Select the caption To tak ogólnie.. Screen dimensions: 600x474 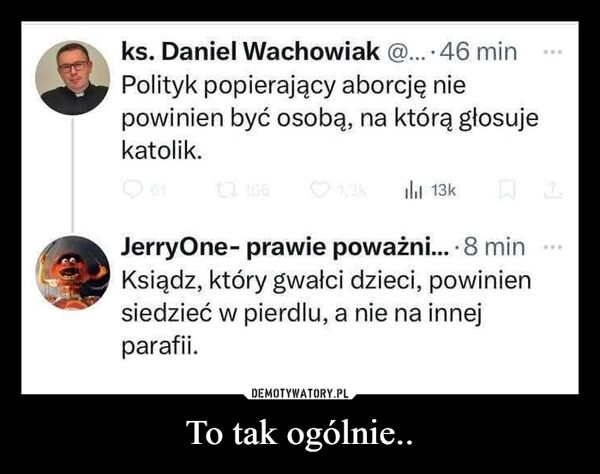300,433
